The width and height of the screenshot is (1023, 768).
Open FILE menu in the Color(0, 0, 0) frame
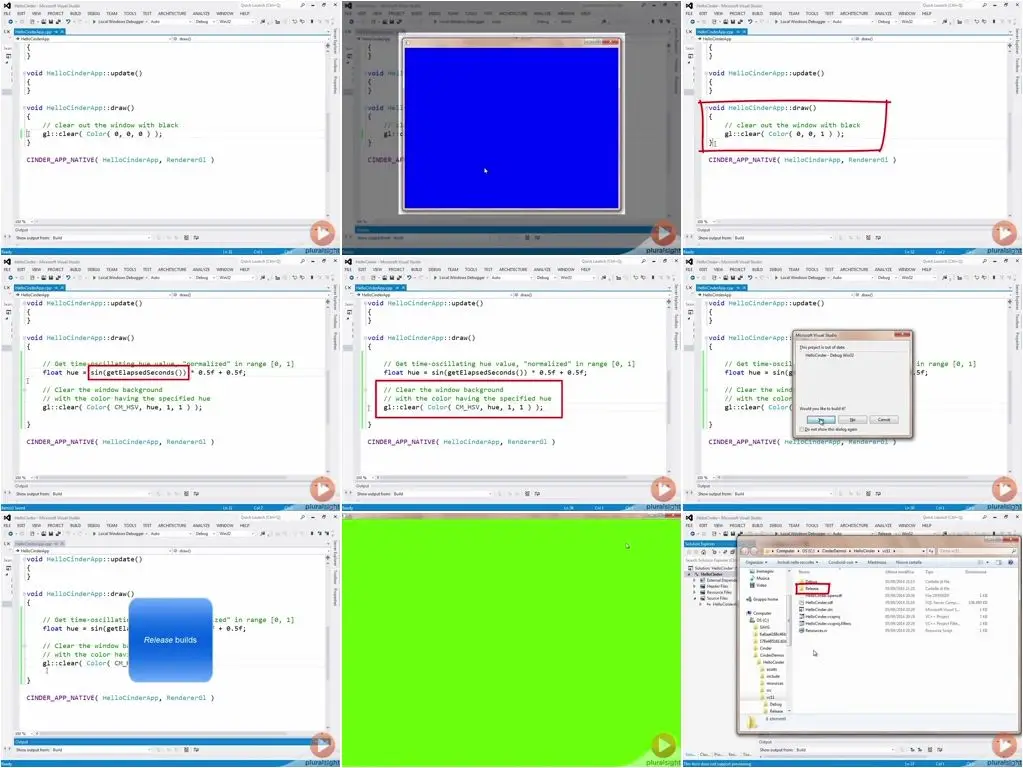coord(8,13)
